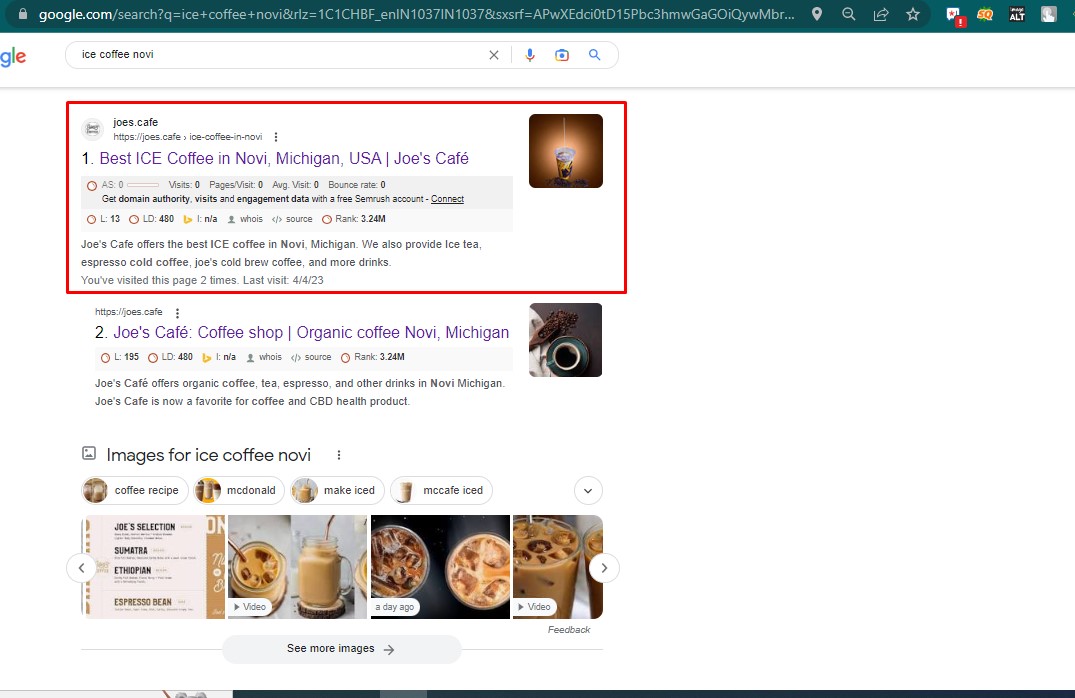The image size is (1075, 698).
Task: Click the share page icon in address bar
Action: tap(881, 14)
